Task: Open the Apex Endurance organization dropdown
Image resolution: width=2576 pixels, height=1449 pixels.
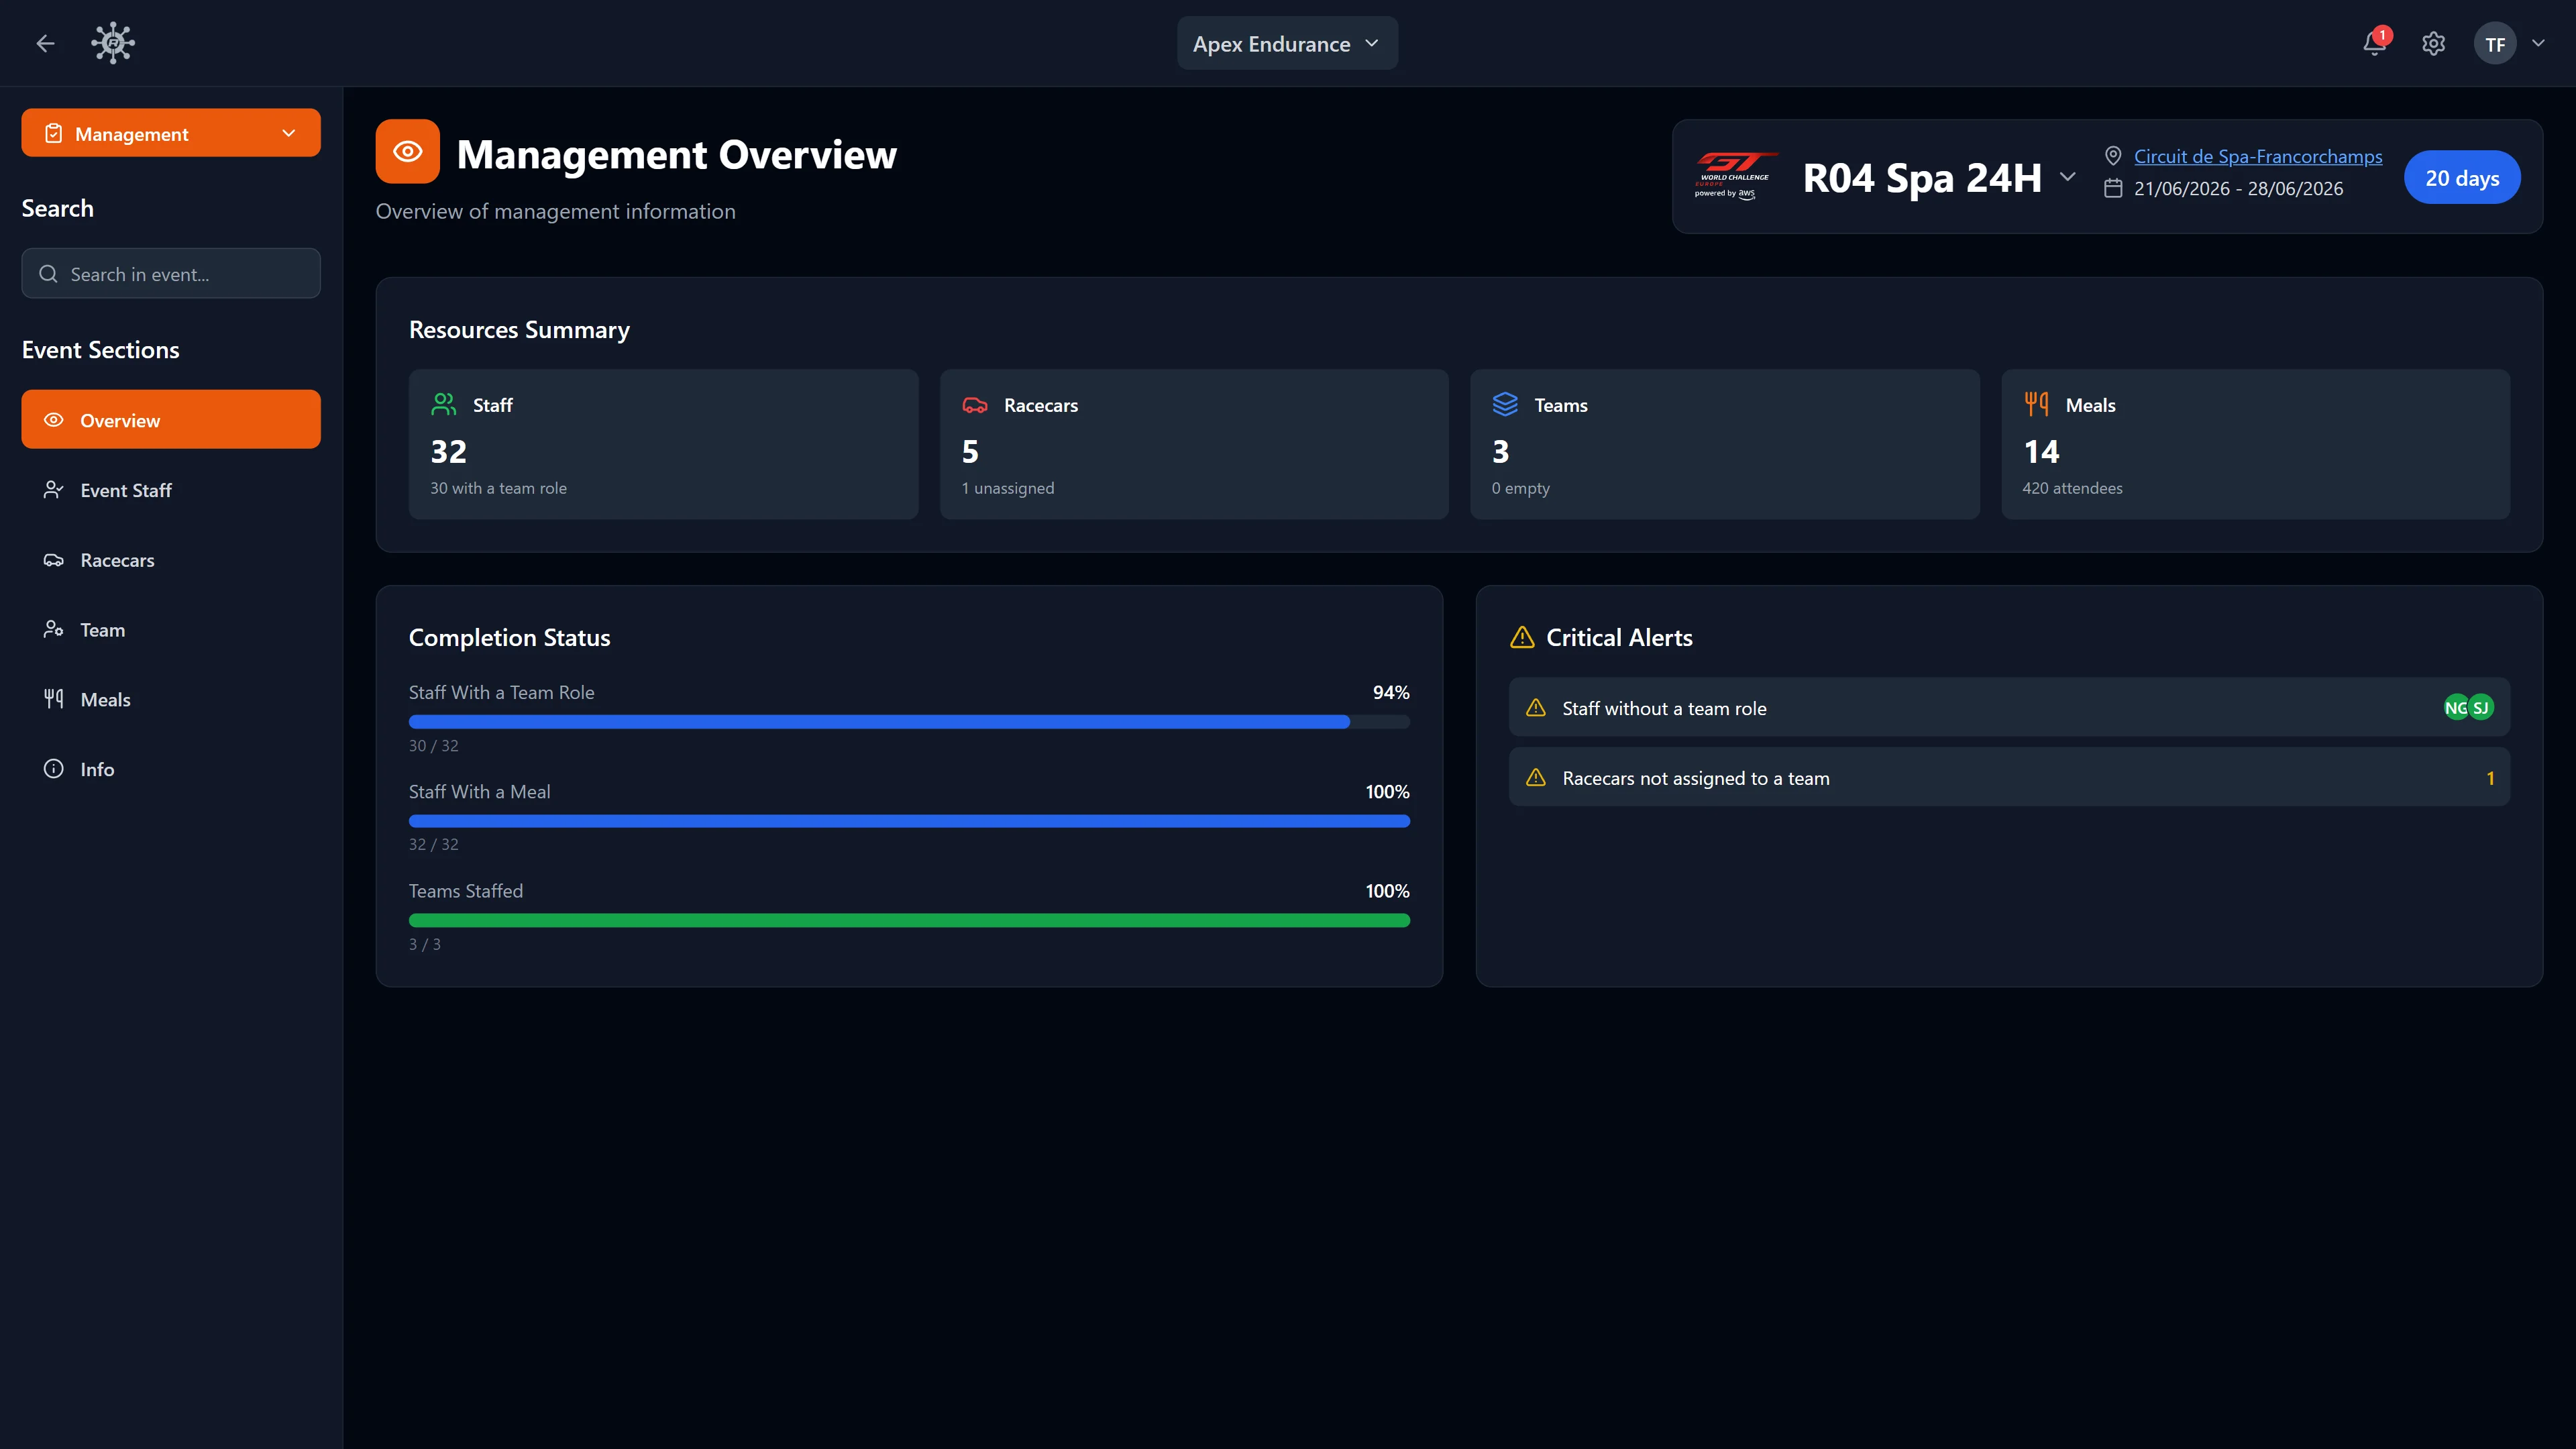Action: [x=1287, y=43]
